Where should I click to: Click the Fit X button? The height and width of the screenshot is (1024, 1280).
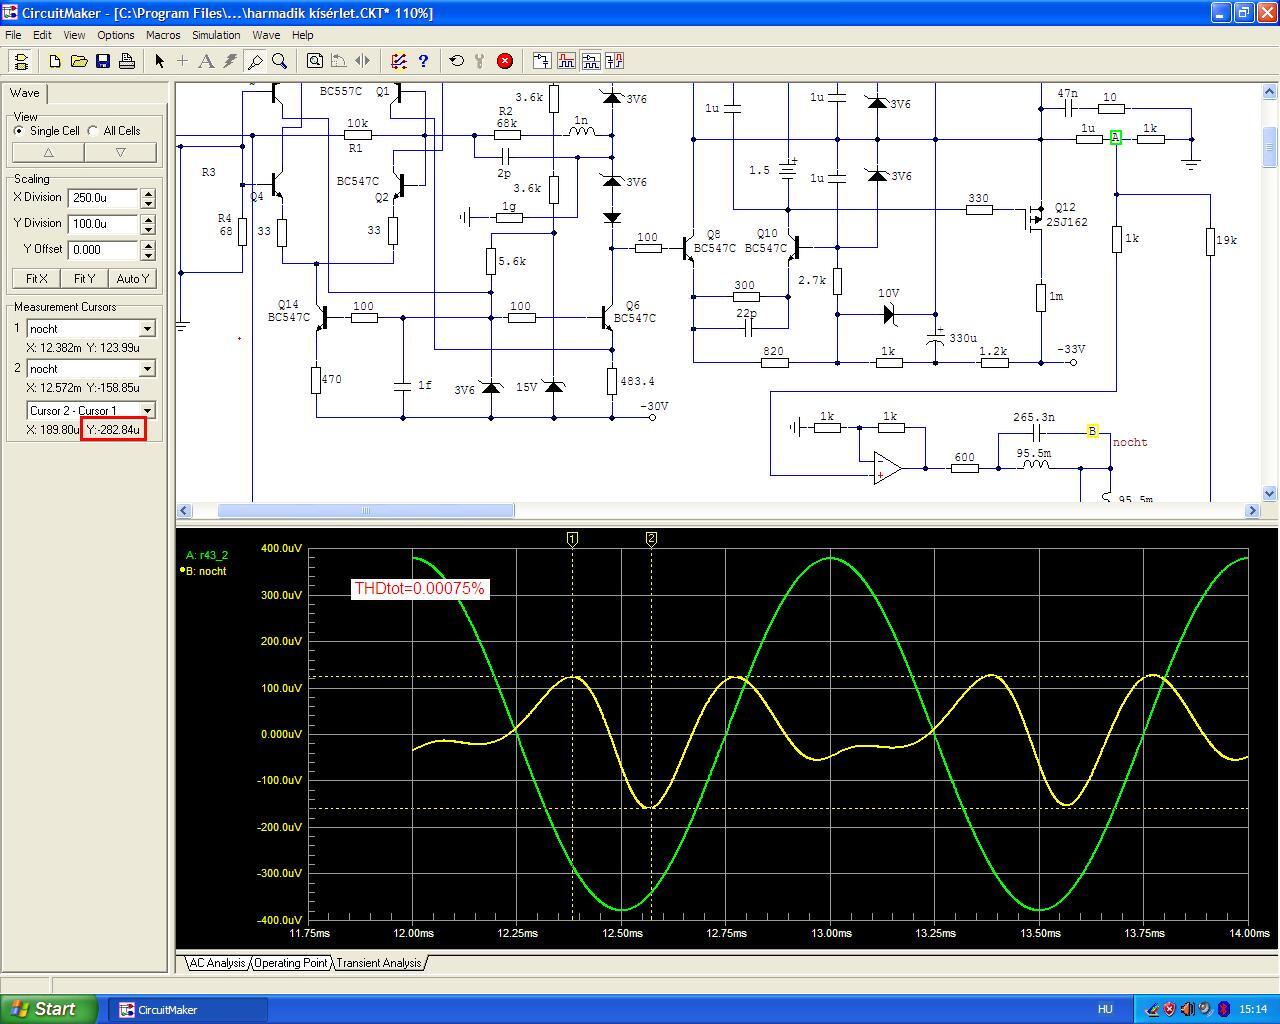[x=37, y=279]
